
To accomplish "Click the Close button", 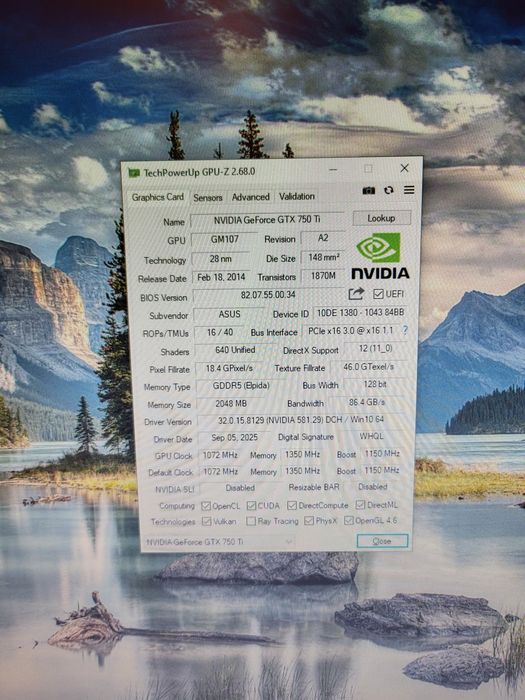I will tap(382, 541).
